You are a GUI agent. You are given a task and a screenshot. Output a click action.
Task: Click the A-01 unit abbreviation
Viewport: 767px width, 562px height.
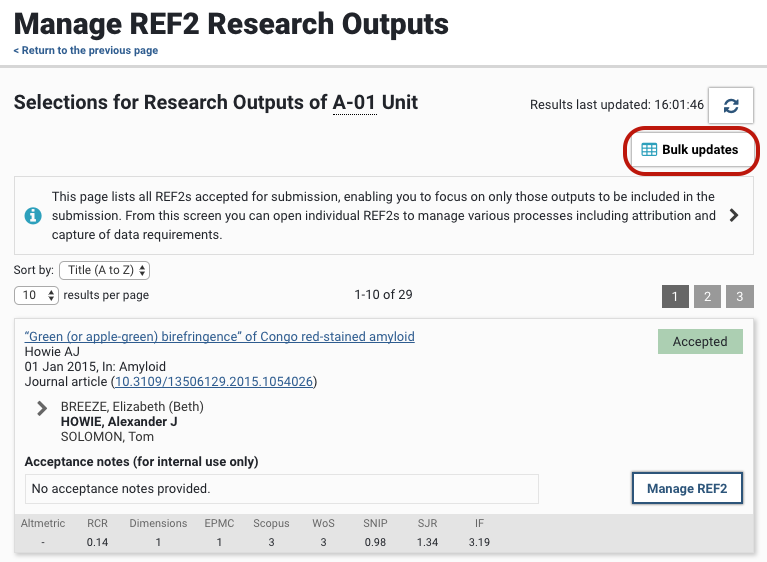[355, 102]
